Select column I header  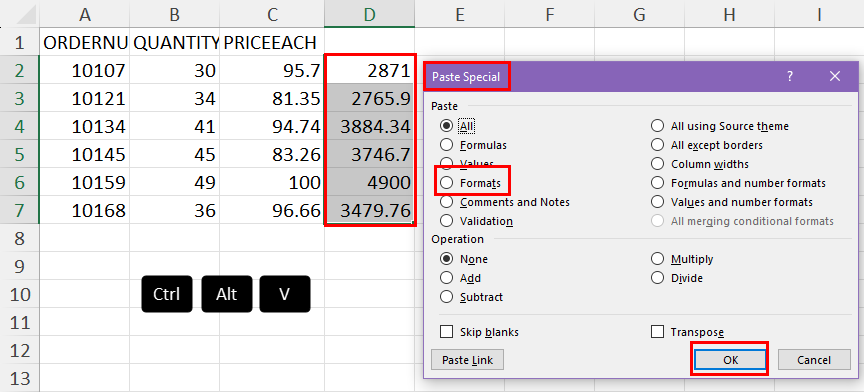tap(819, 14)
